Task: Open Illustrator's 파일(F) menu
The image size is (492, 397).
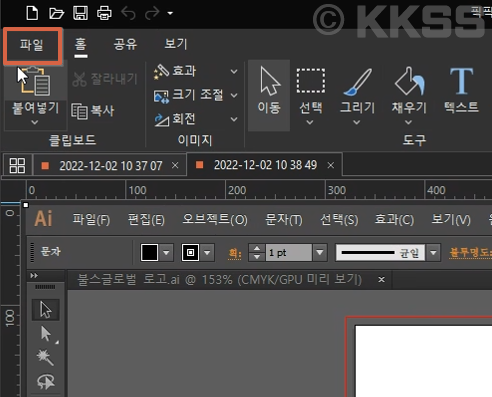Action: (91, 220)
